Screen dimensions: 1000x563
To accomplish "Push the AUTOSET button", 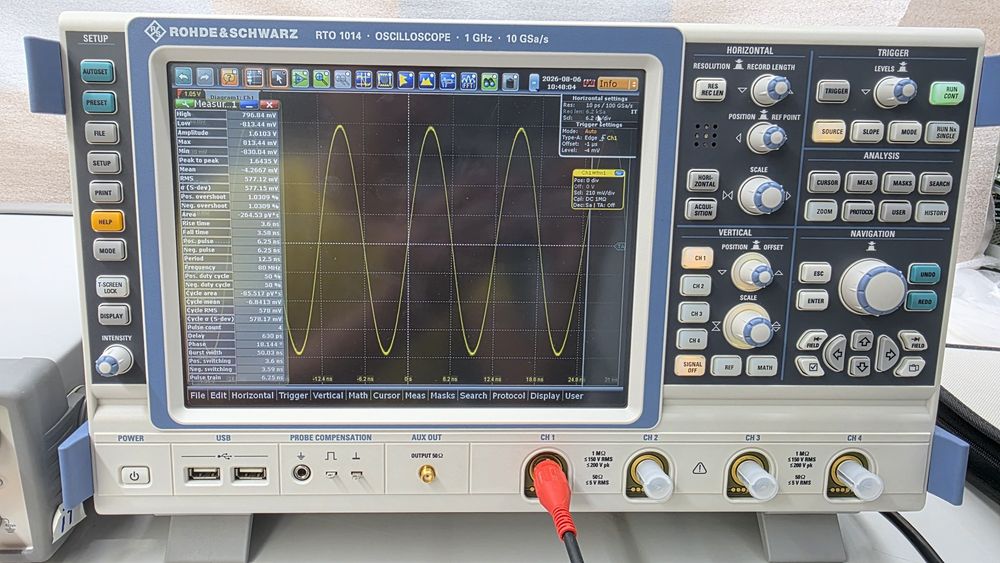I will pos(97,72).
